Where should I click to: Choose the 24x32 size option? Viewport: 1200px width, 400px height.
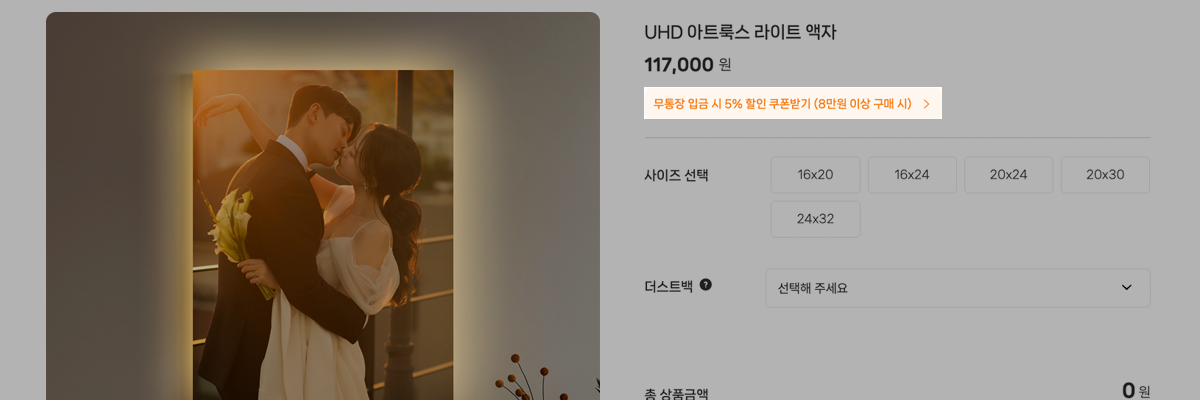pyautogui.click(x=815, y=219)
